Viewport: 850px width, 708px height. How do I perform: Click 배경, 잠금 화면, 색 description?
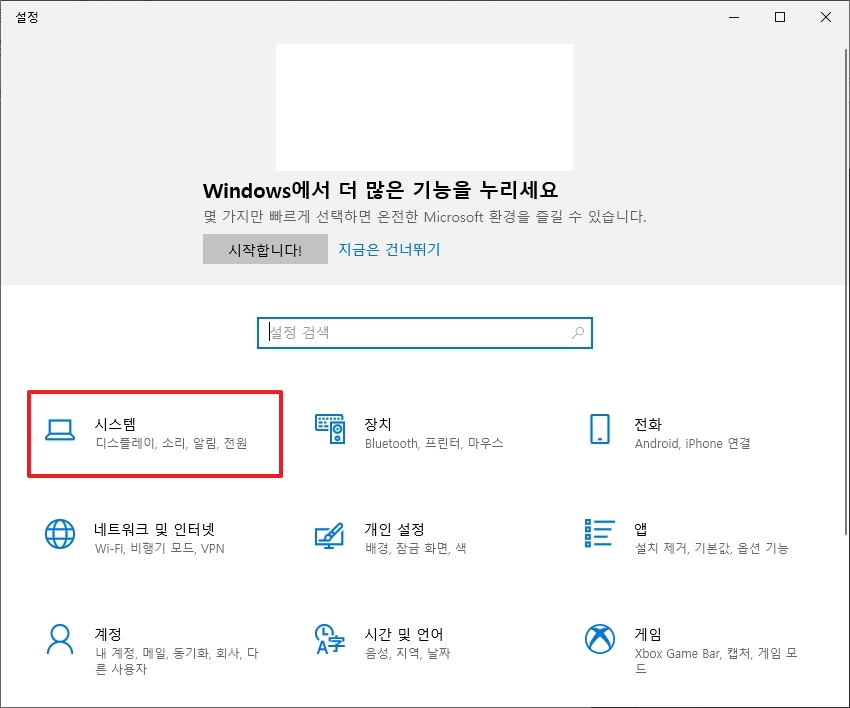coord(415,548)
